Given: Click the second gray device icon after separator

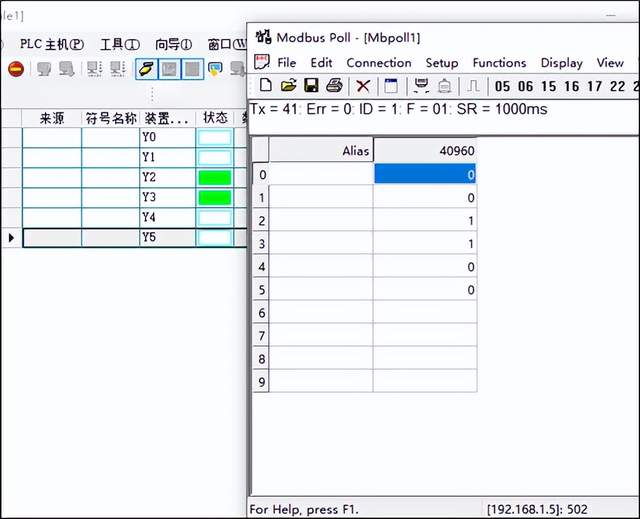Looking at the screenshot, I should tap(118, 69).
